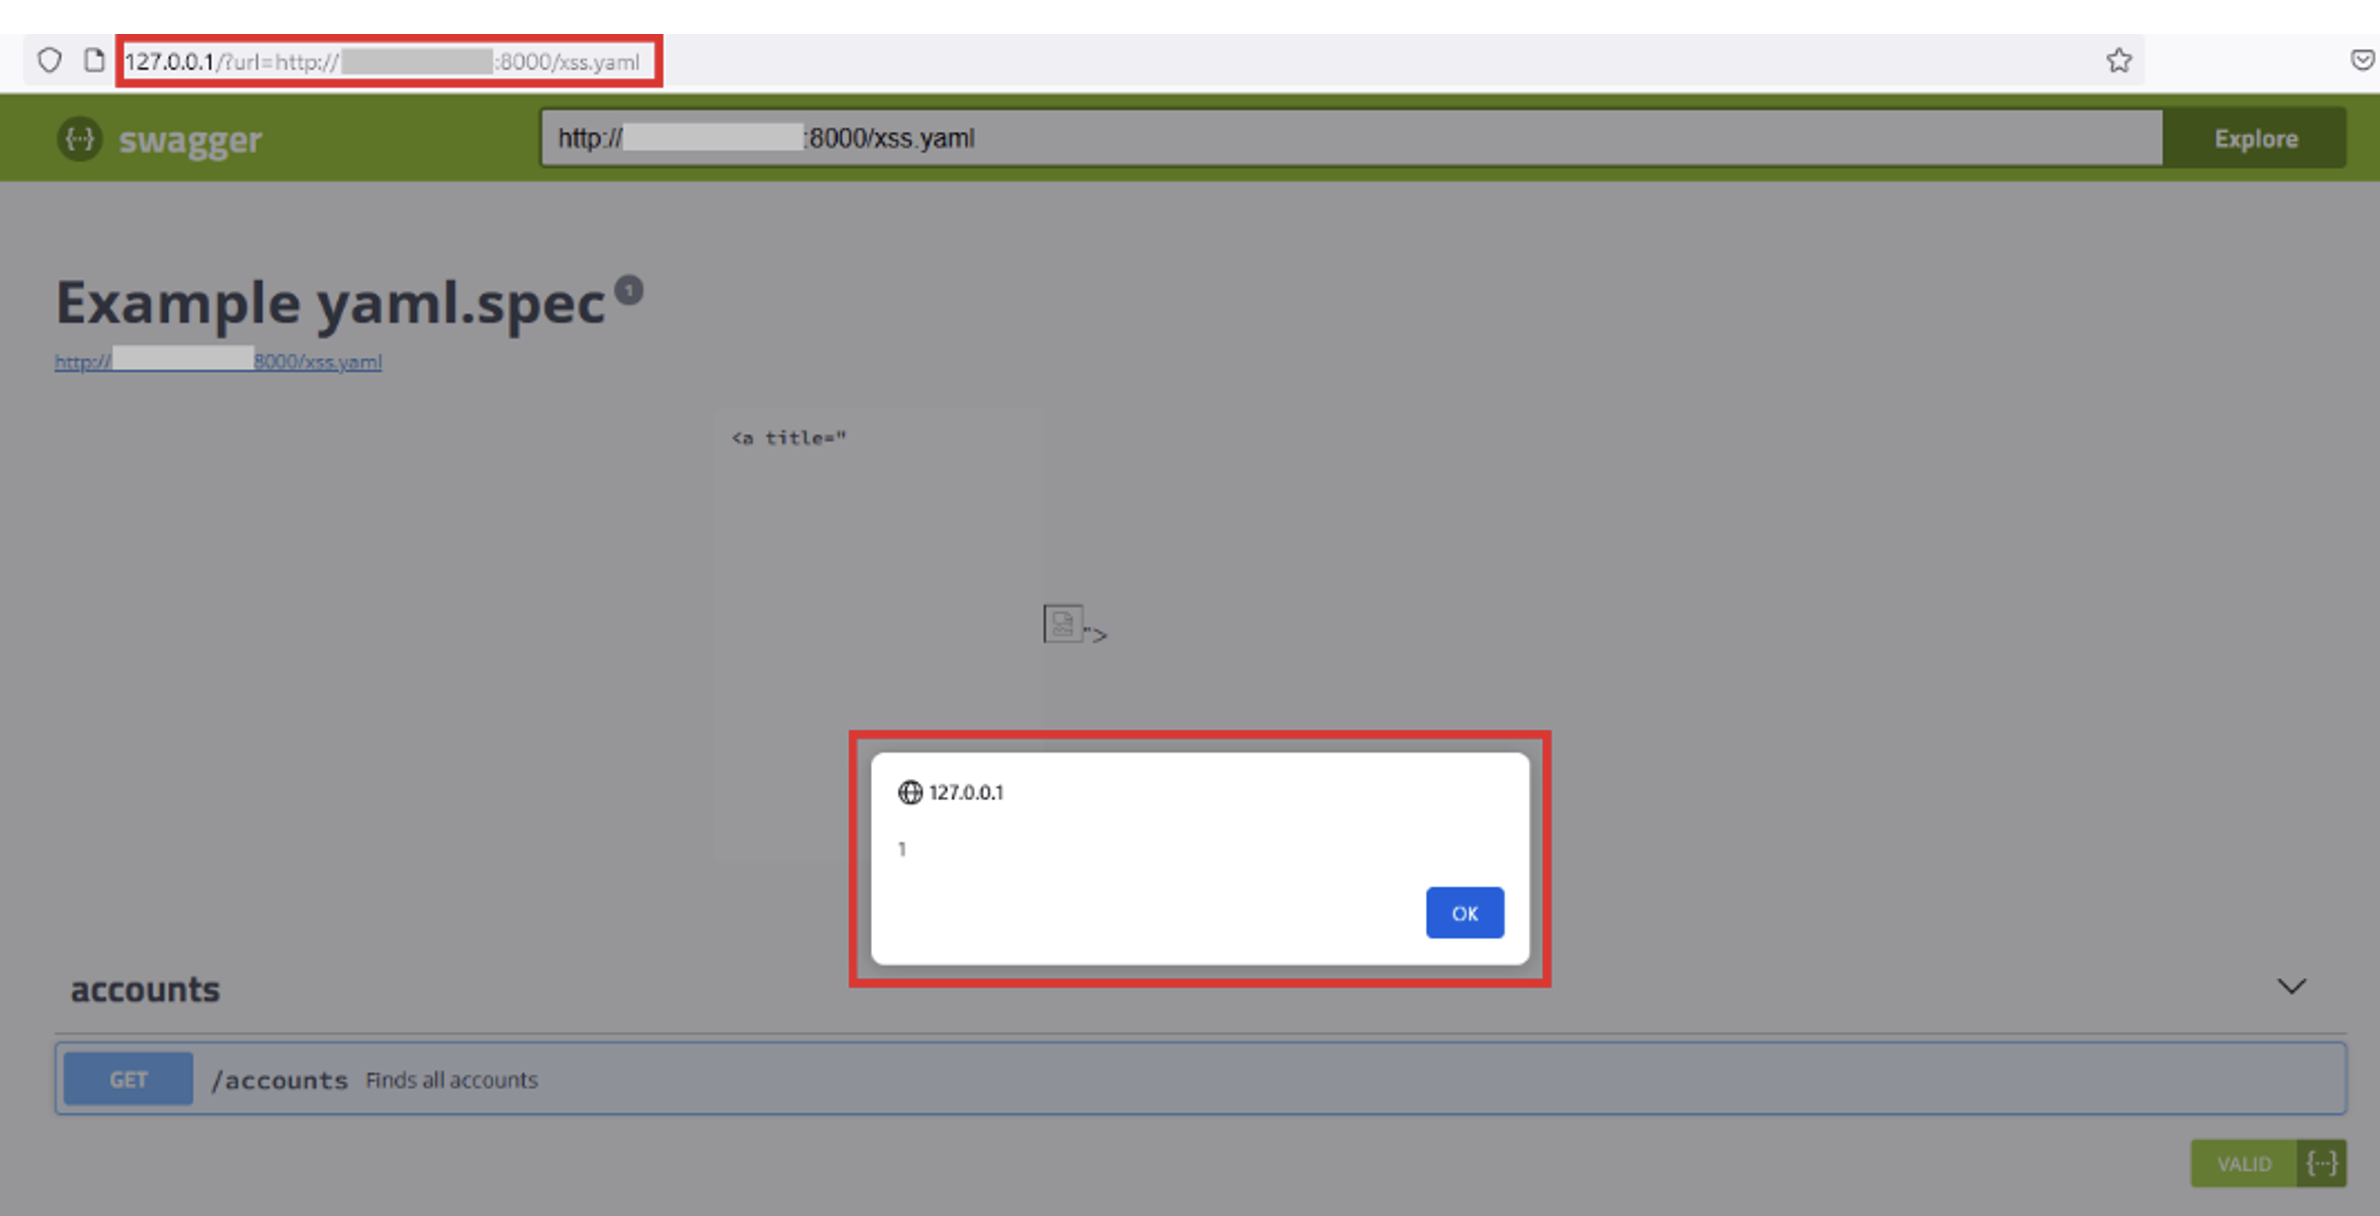Screen dimensions: 2380x1216
Task: Click the browser address bar URL
Action: pyautogui.click(x=388, y=62)
